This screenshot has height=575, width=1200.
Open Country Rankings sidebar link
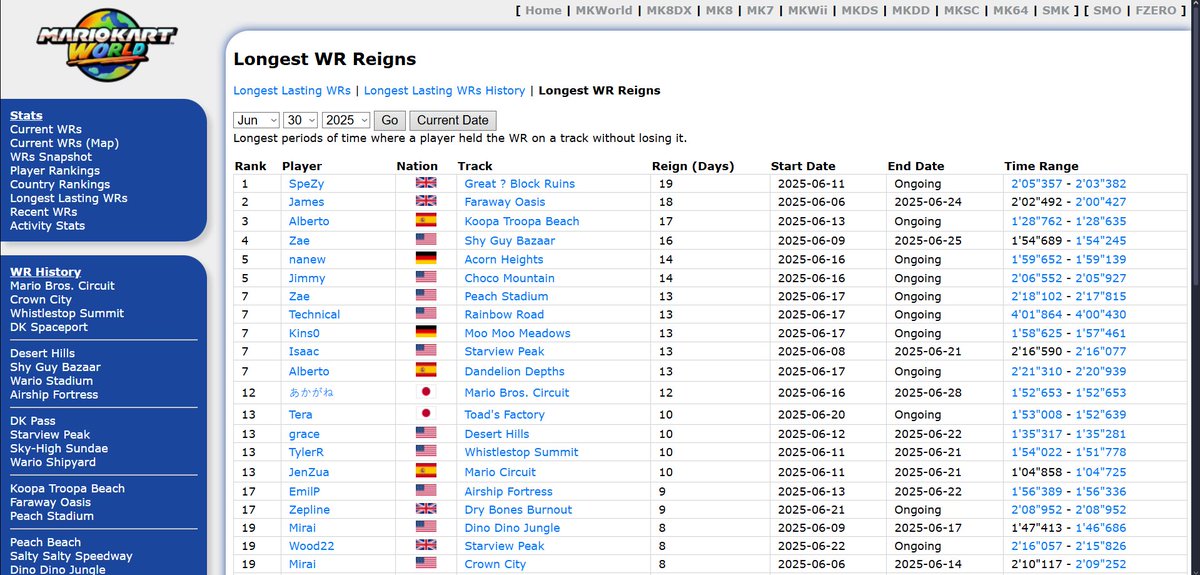(x=60, y=184)
